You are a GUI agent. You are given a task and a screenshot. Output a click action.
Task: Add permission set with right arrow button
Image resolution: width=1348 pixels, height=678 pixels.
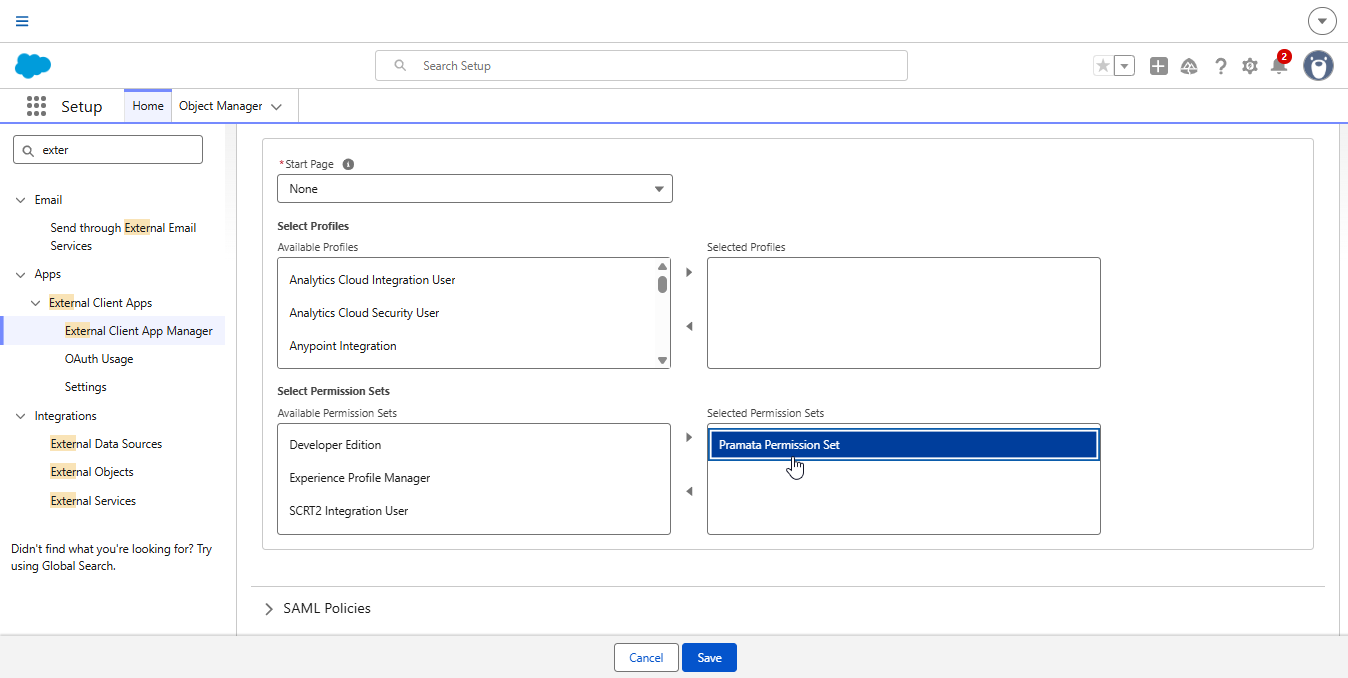click(x=689, y=437)
